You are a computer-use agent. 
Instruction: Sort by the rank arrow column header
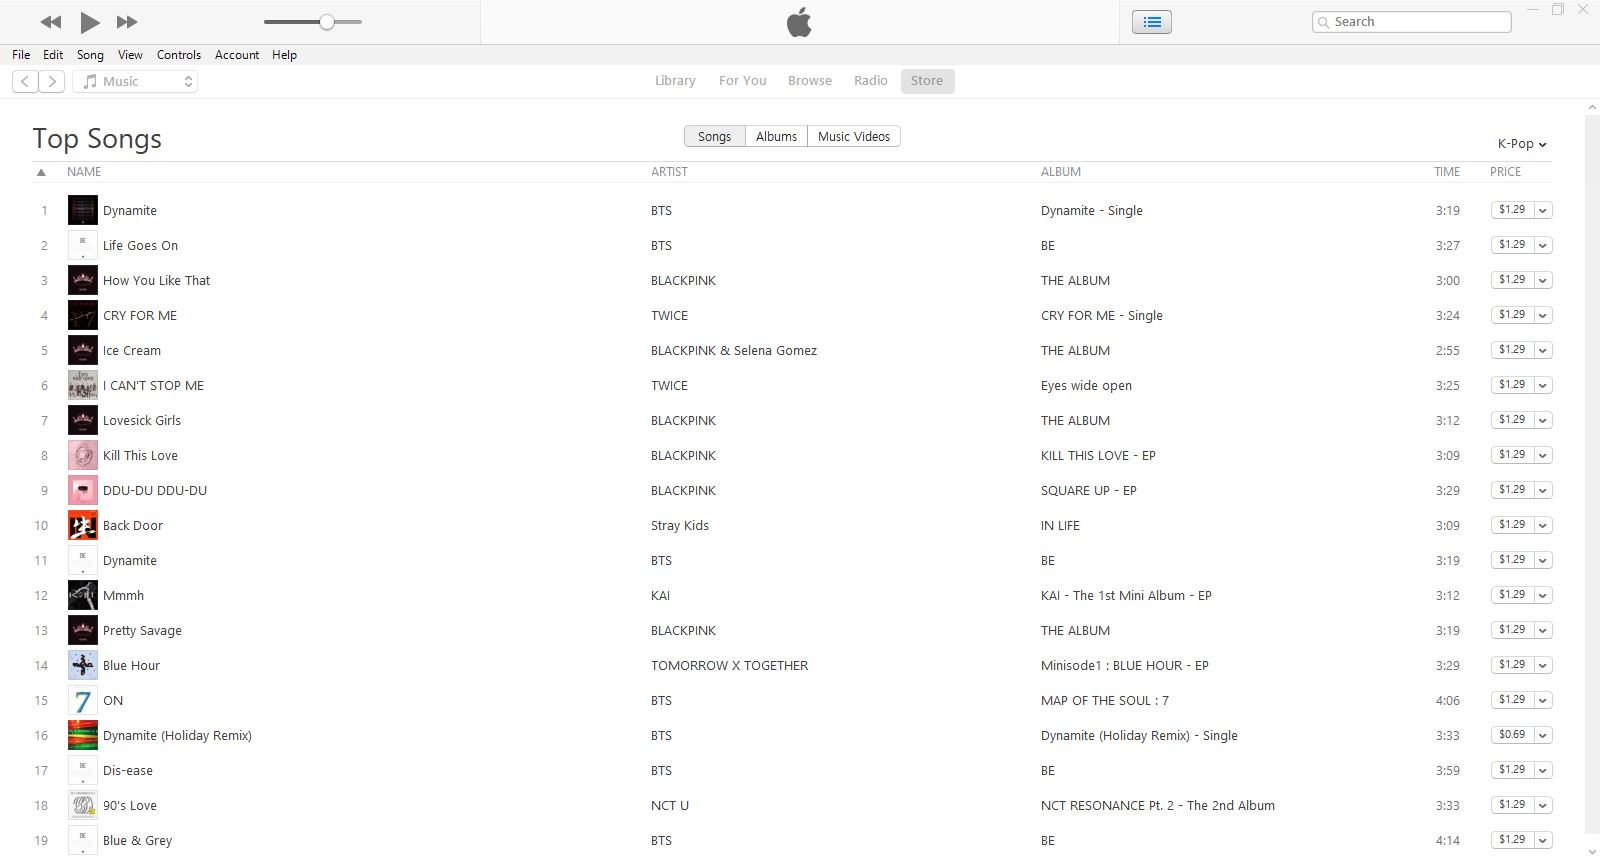click(41, 172)
